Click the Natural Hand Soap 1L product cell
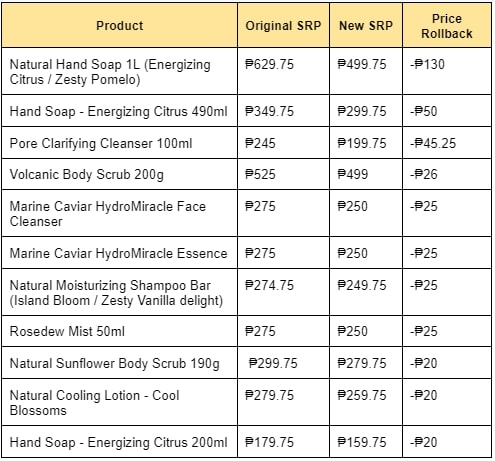495x461 pixels. pos(119,71)
